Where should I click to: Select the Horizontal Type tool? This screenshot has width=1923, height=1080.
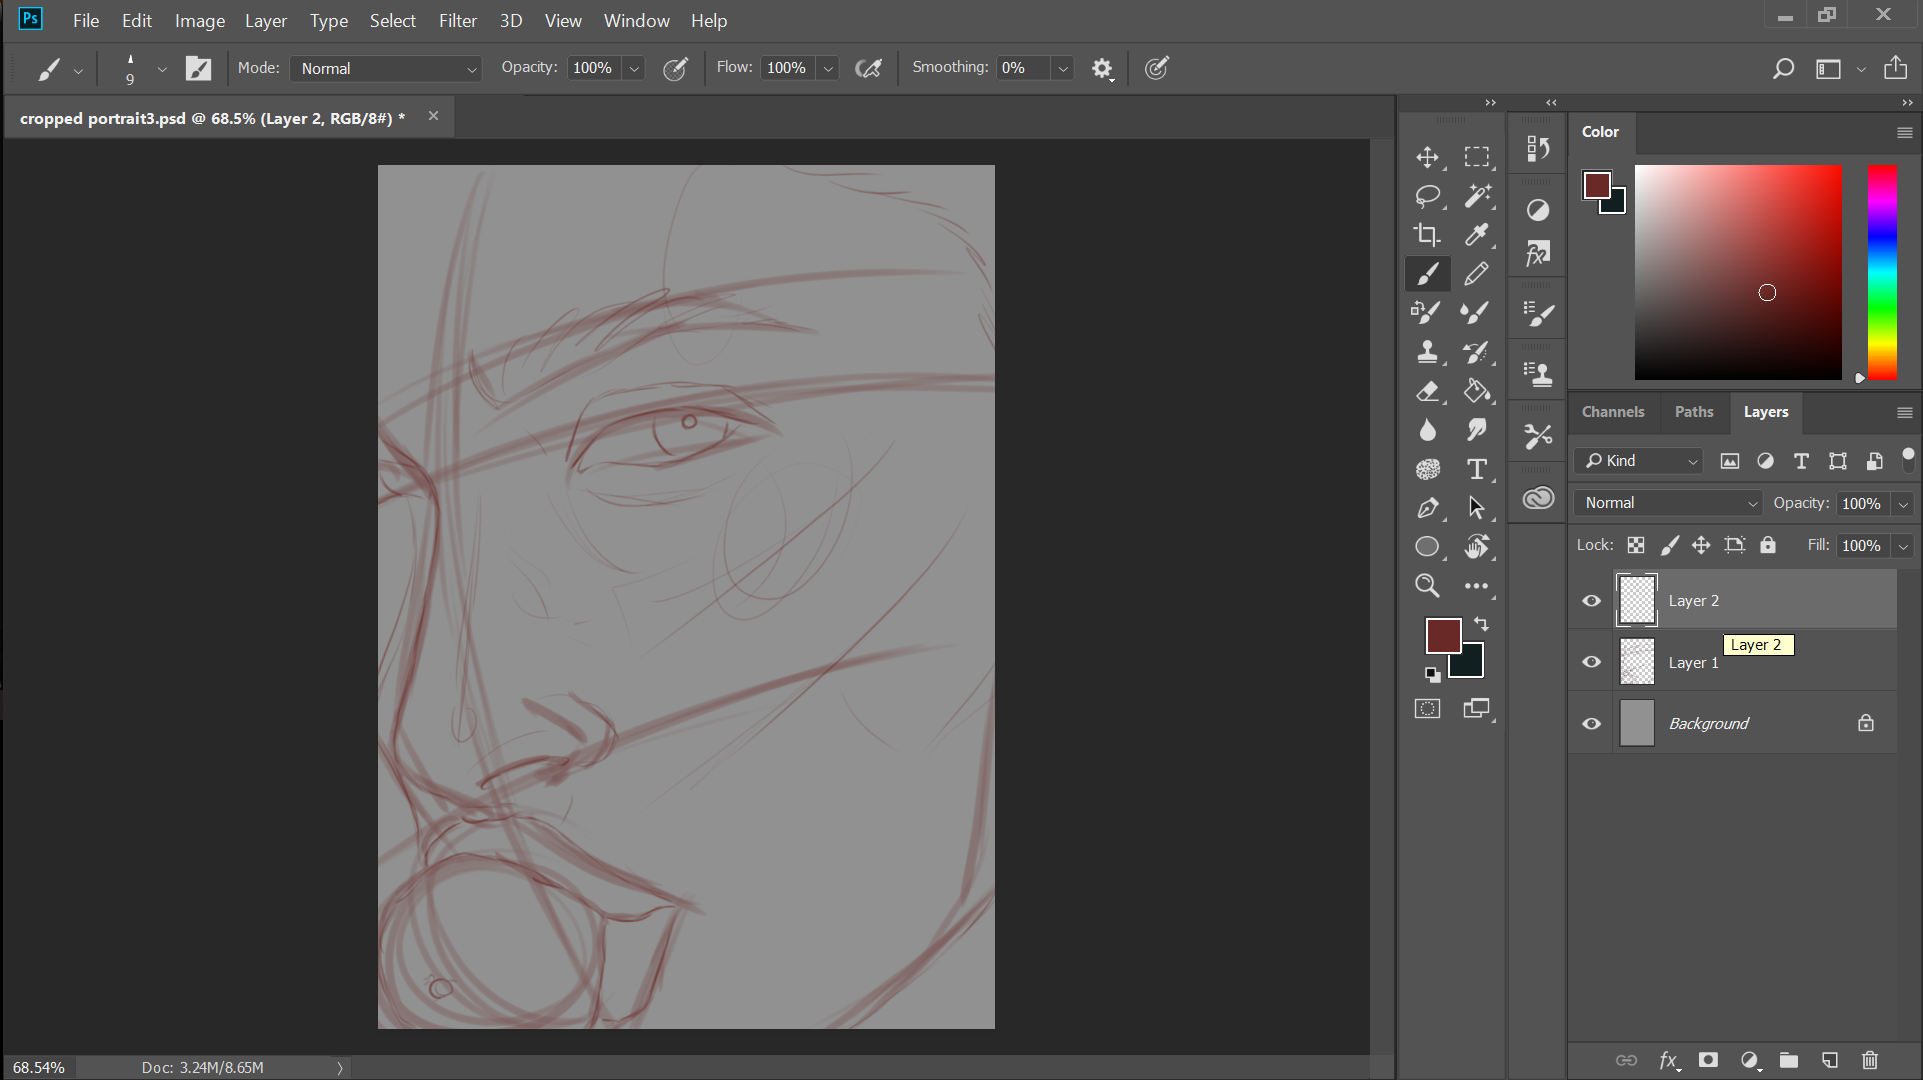pos(1476,469)
